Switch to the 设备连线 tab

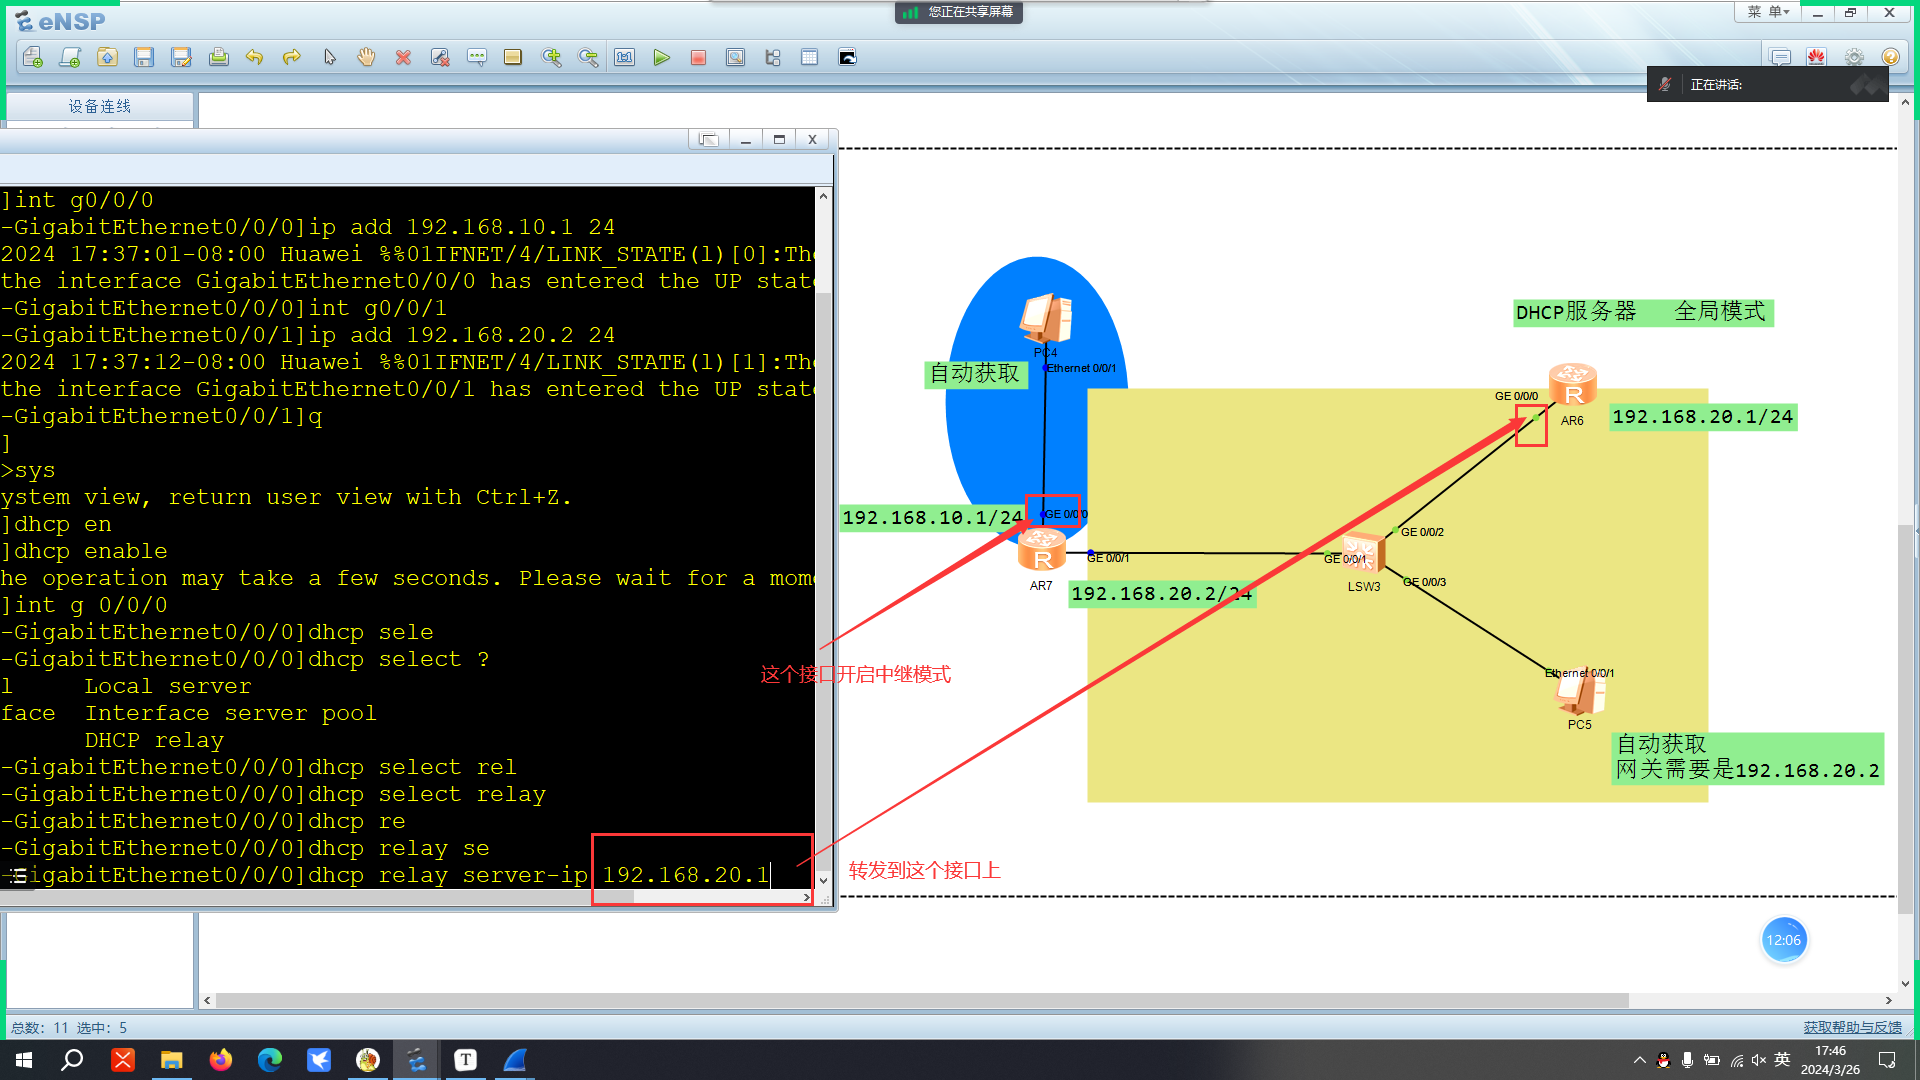(x=98, y=106)
